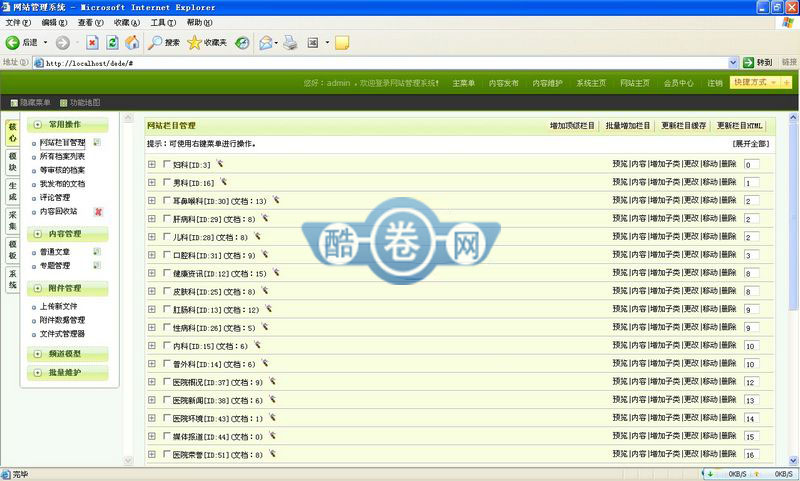Click the [展开全部] link
The width and height of the screenshot is (800, 481).
pyautogui.click(x=751, y=144)
